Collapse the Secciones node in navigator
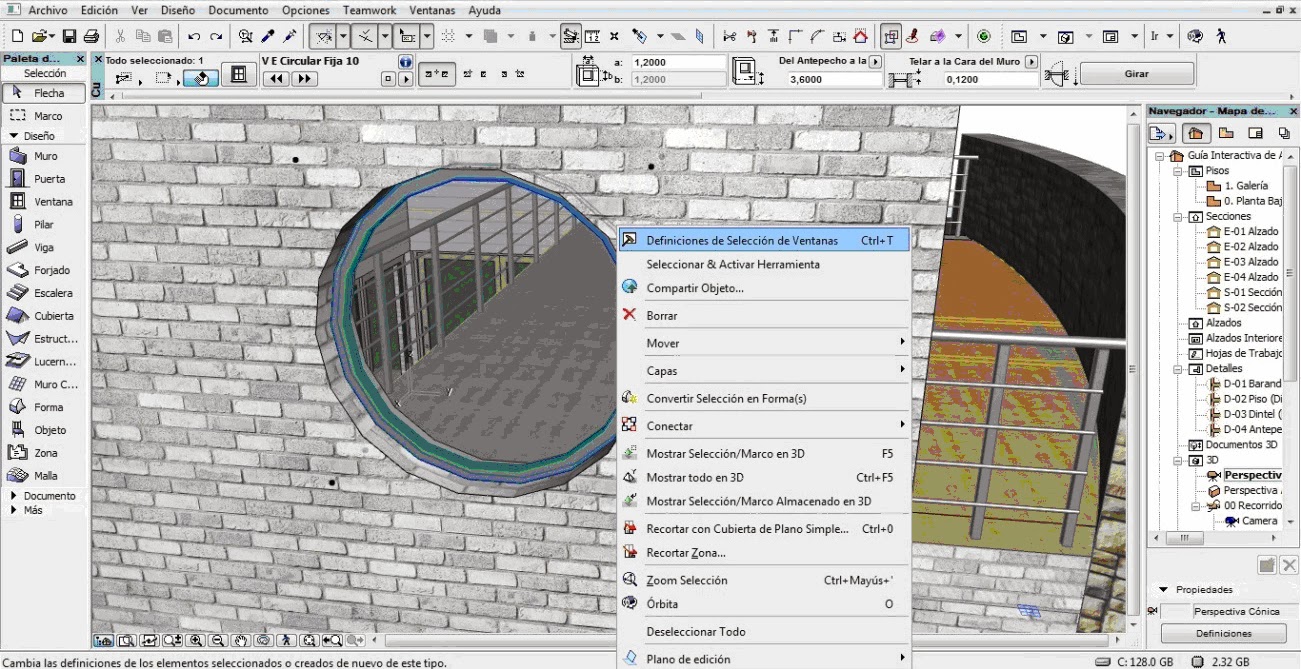Image resolution: width=1301 pixels, height=669 pixels. tap(1177, 216)
